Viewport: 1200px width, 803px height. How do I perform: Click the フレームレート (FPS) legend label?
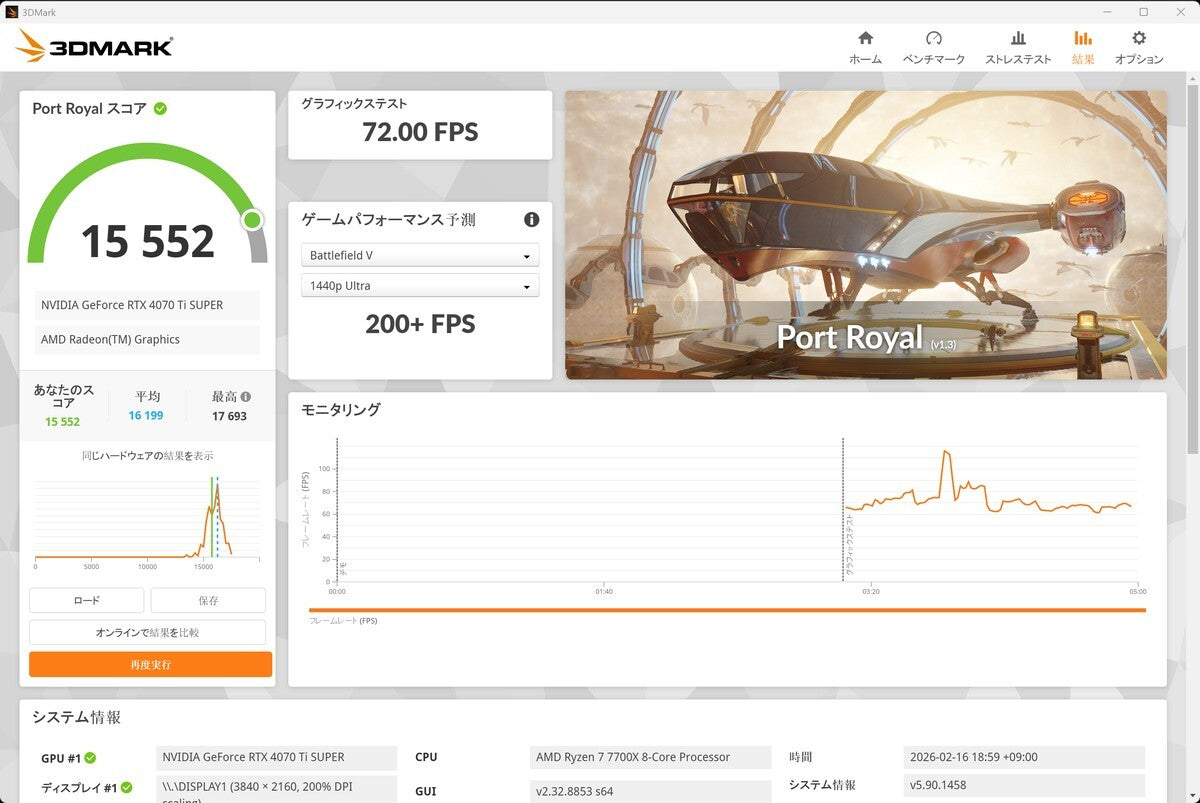[343, 621]
